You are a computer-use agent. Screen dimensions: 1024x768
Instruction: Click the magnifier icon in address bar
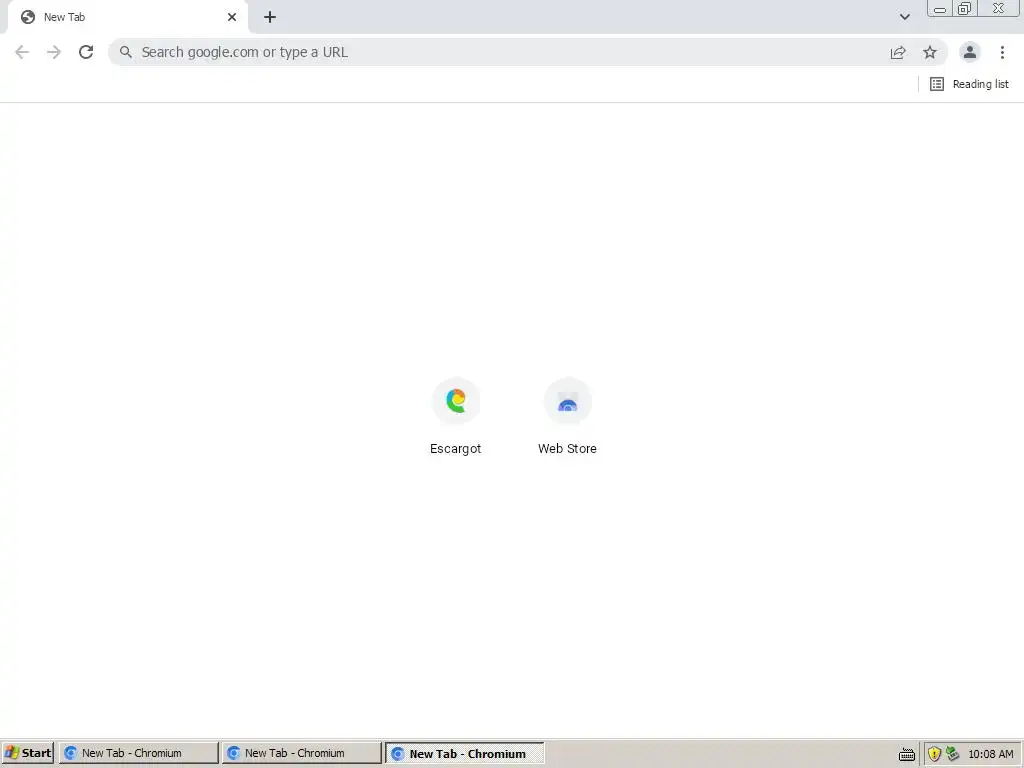[125, 52]
